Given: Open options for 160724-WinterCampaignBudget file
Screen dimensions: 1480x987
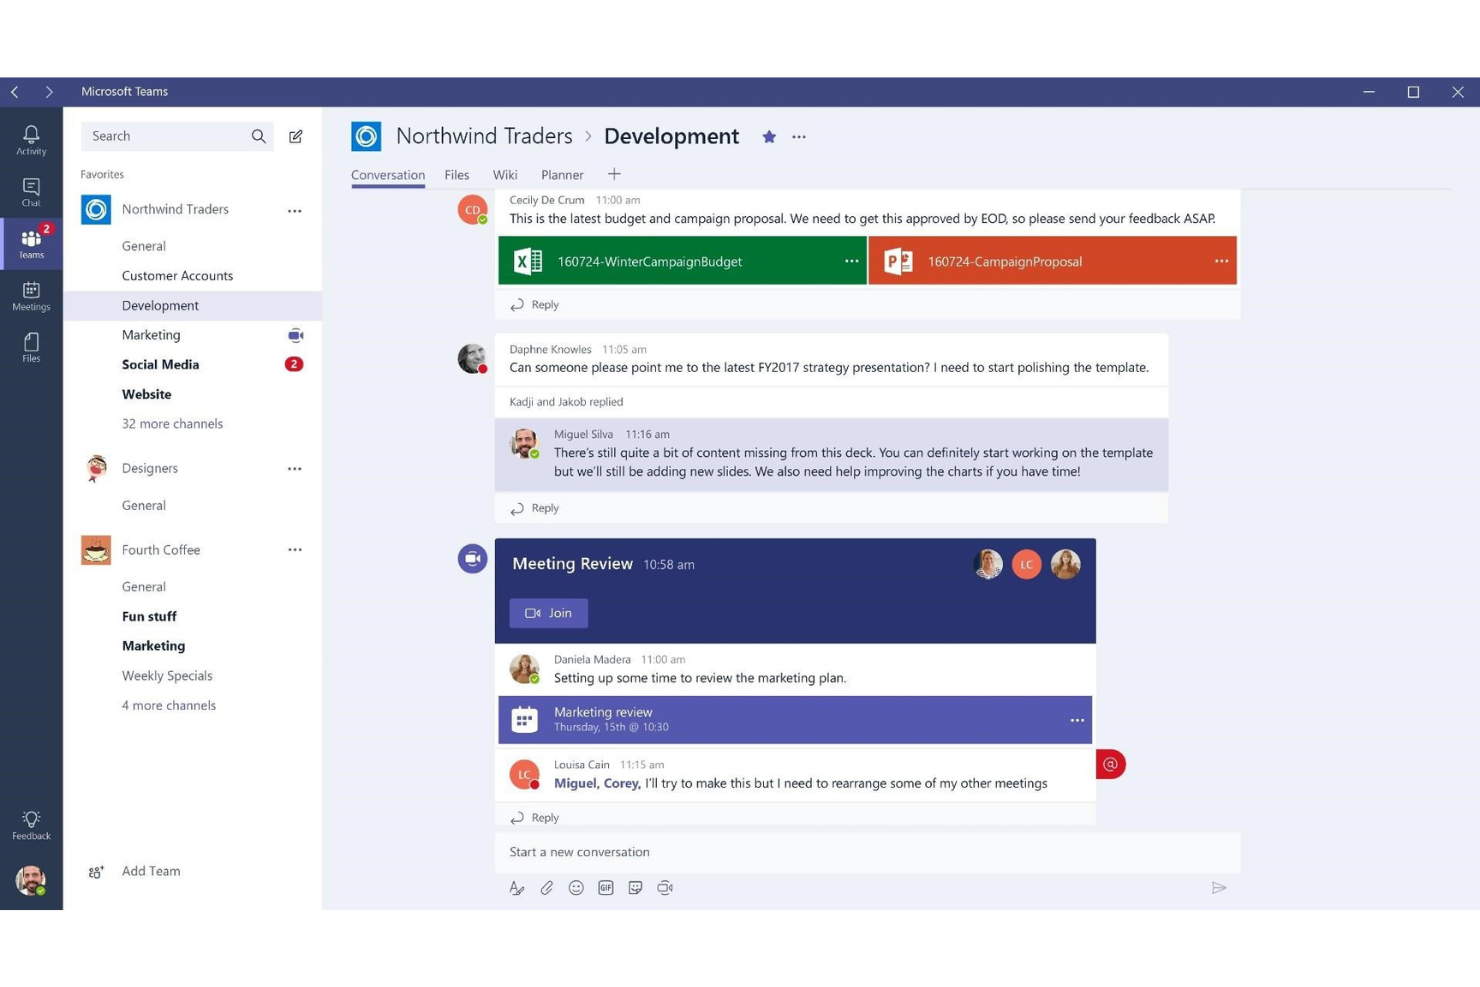Looking at the screenshot, I should pyautogui.click(x=851, y=261).
